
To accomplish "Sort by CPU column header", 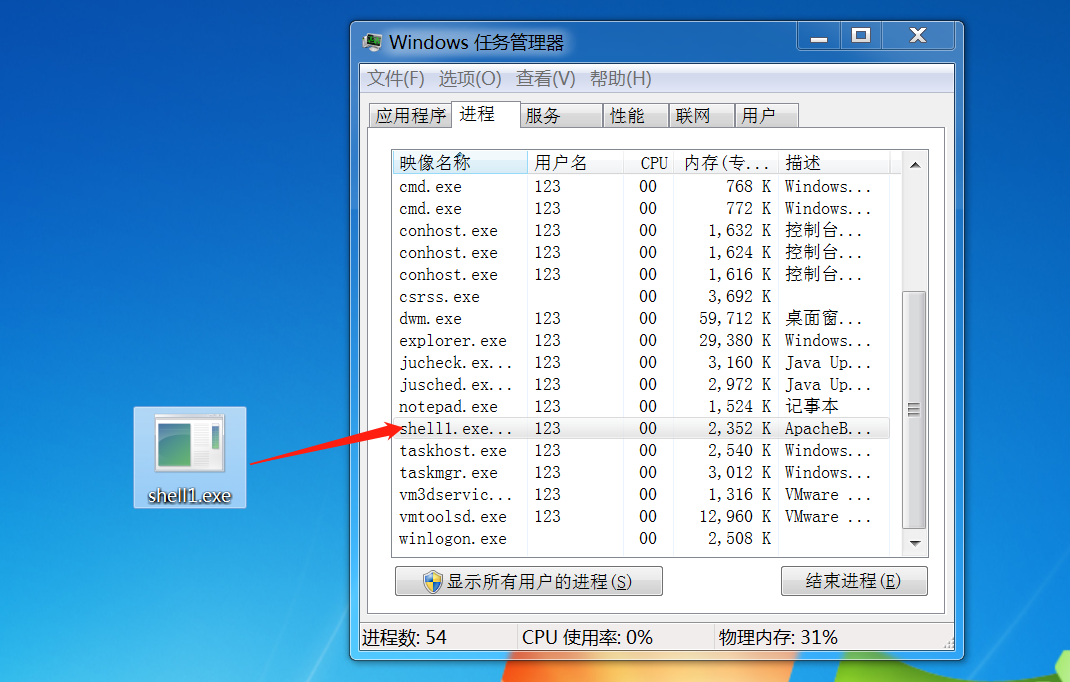I will click(x=648, y=162).
